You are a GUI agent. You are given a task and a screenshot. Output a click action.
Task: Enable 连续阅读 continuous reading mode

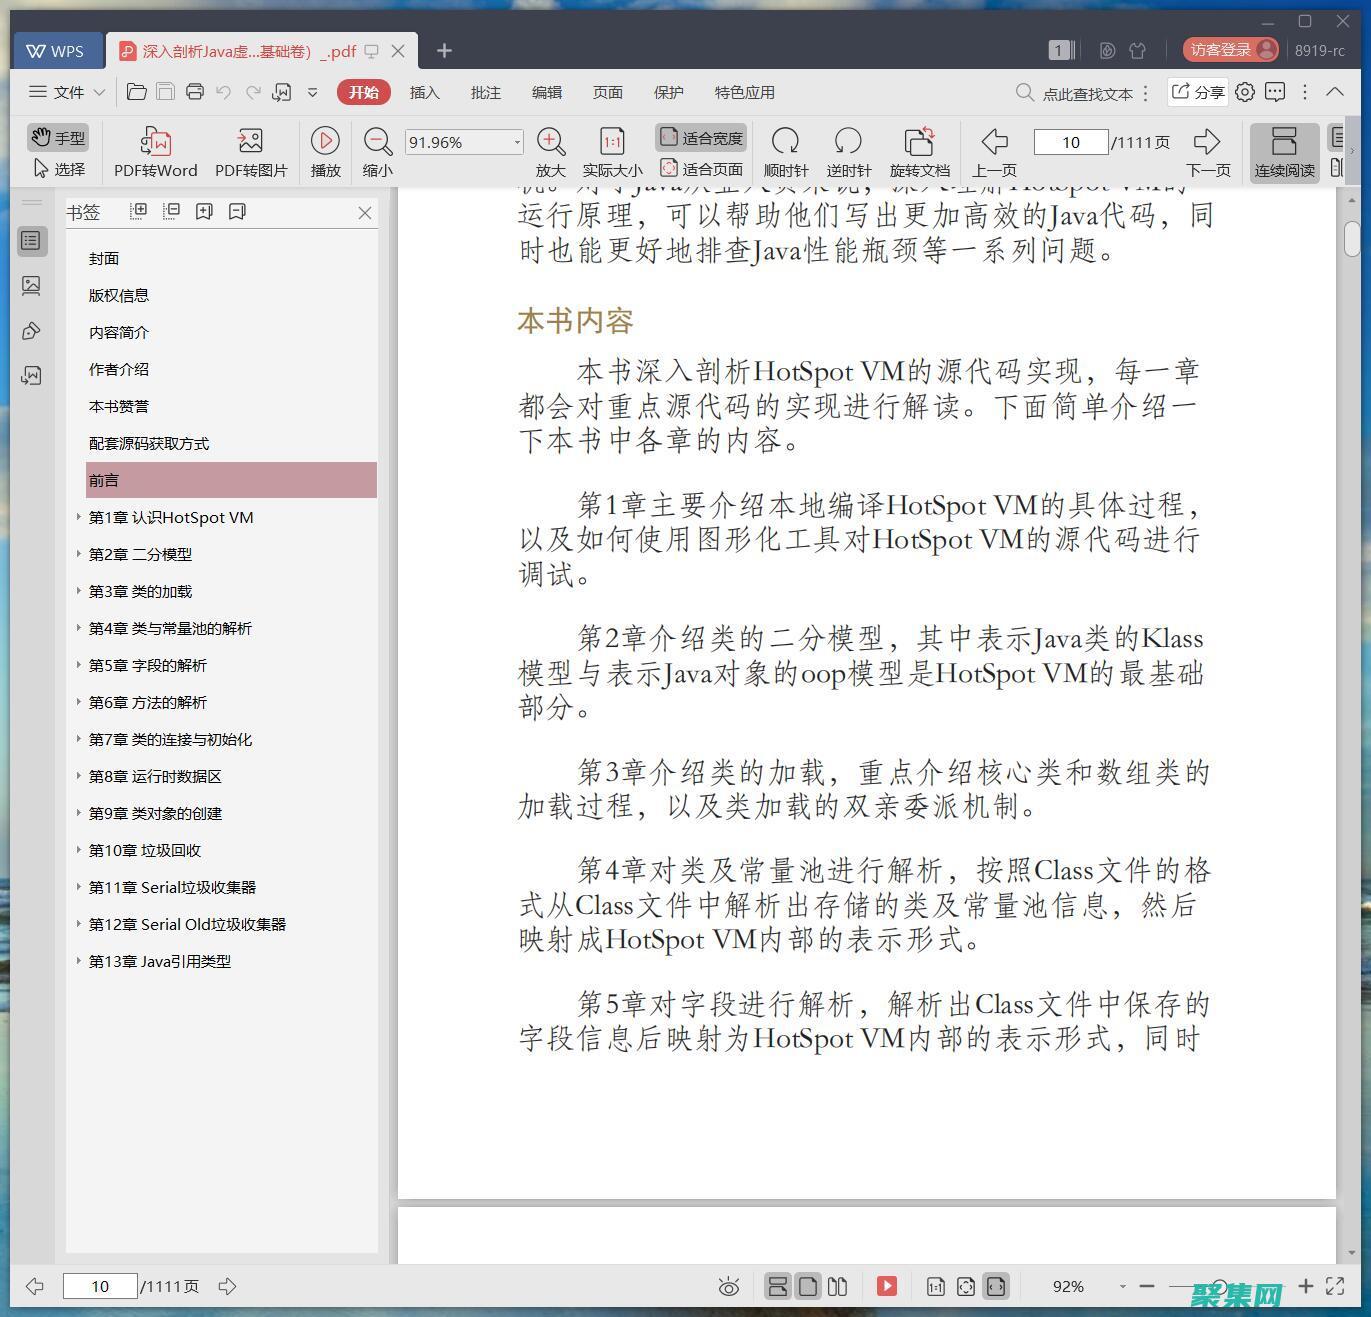click(1284, 152)
